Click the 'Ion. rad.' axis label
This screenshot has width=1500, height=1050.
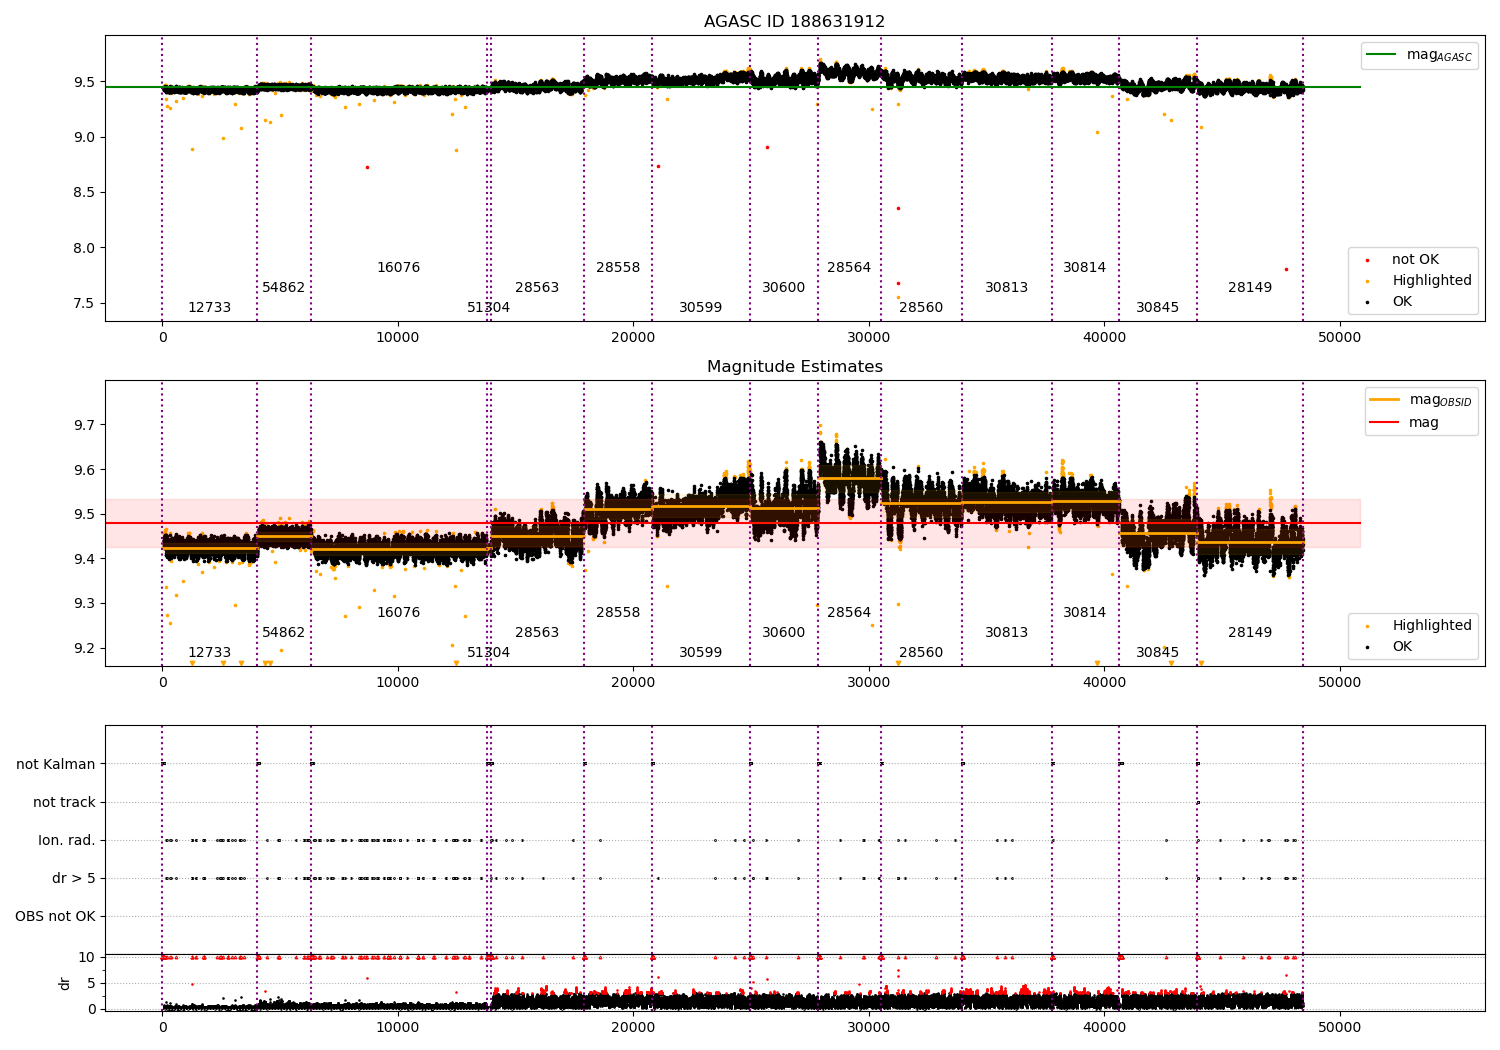coord(67,840)
